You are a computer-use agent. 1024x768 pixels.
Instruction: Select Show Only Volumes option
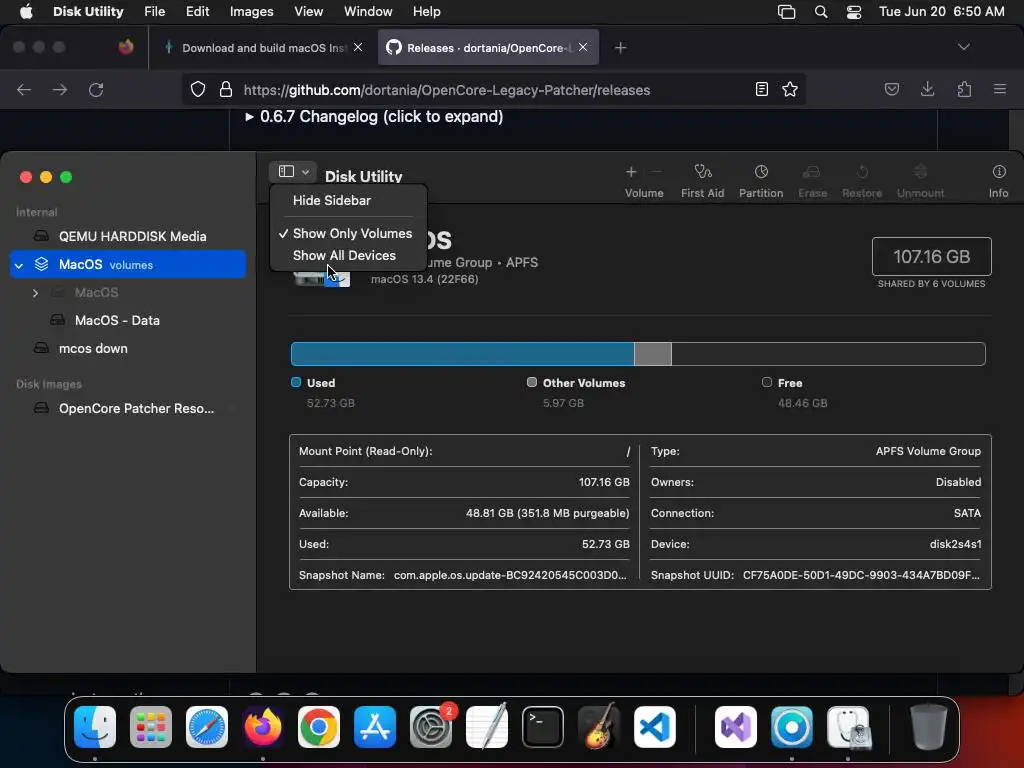[349, 233]
